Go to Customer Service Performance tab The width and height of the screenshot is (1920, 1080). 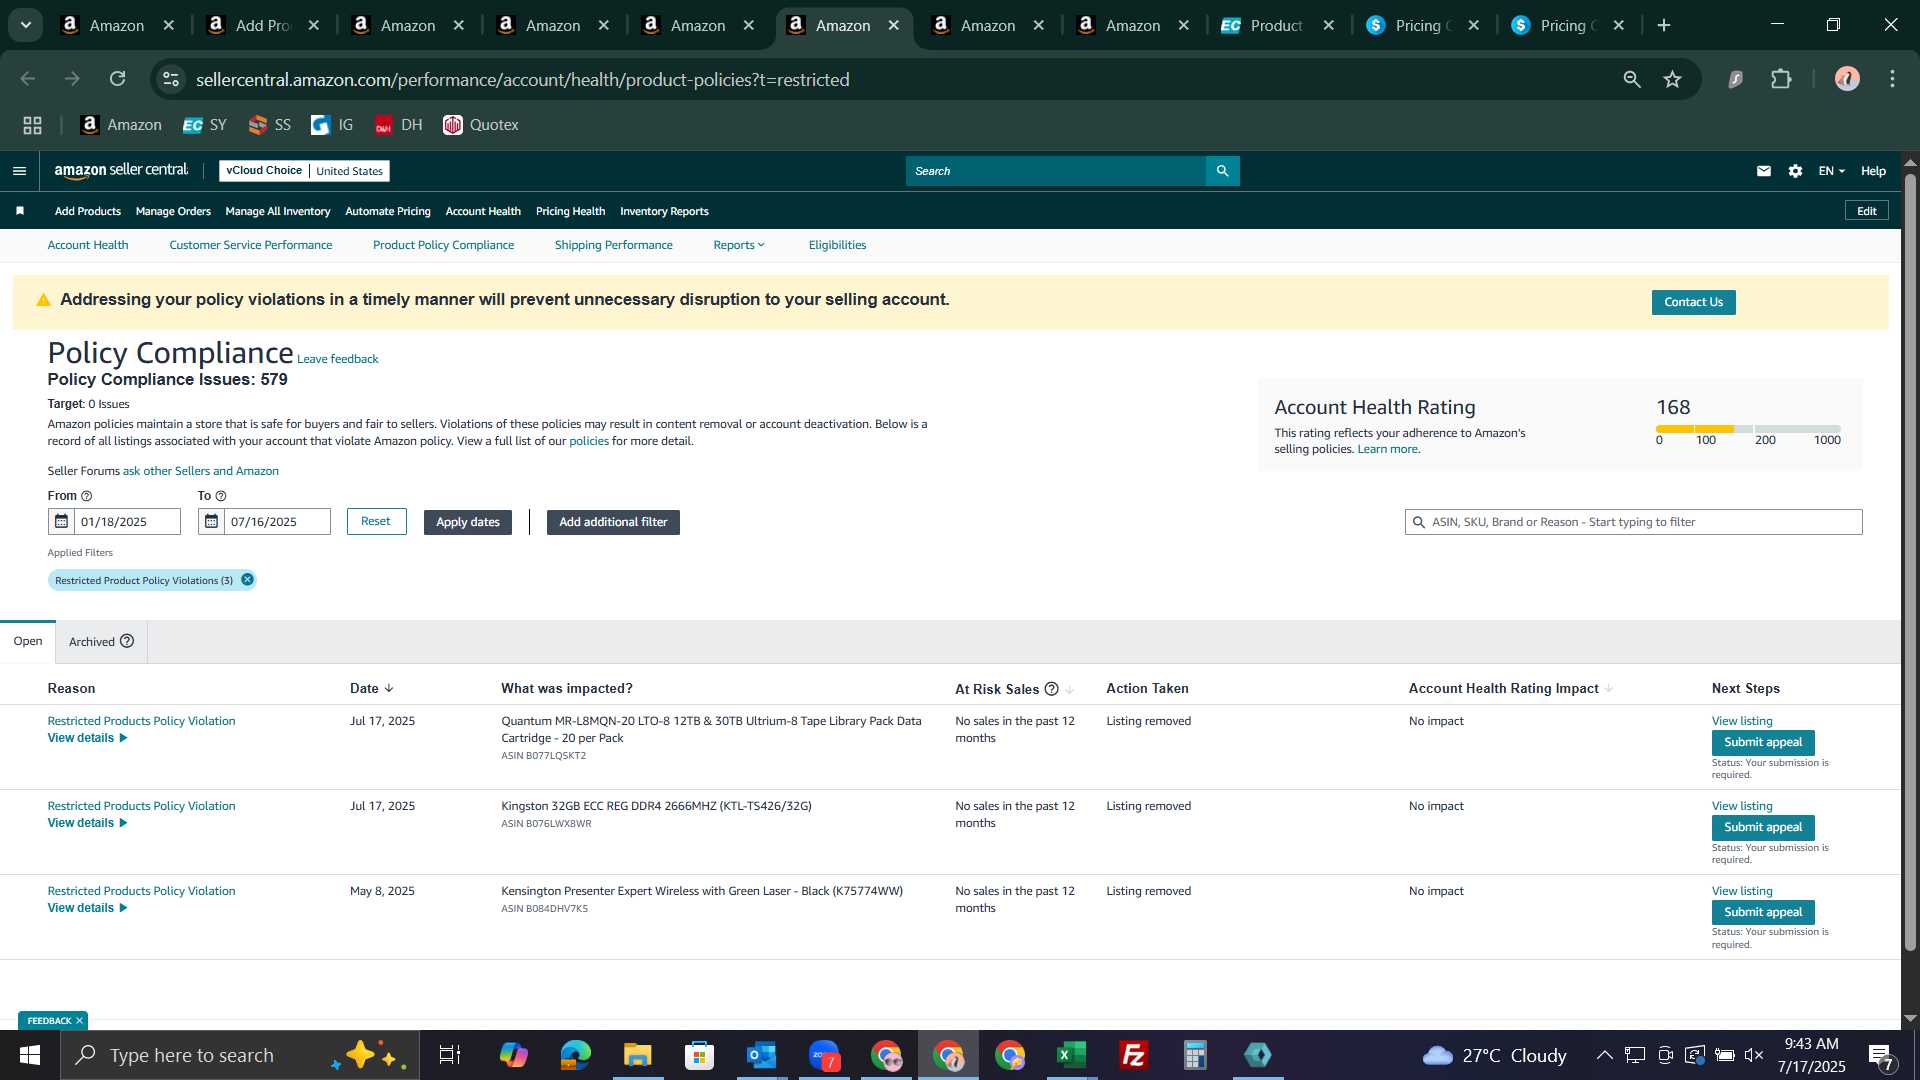251,245
